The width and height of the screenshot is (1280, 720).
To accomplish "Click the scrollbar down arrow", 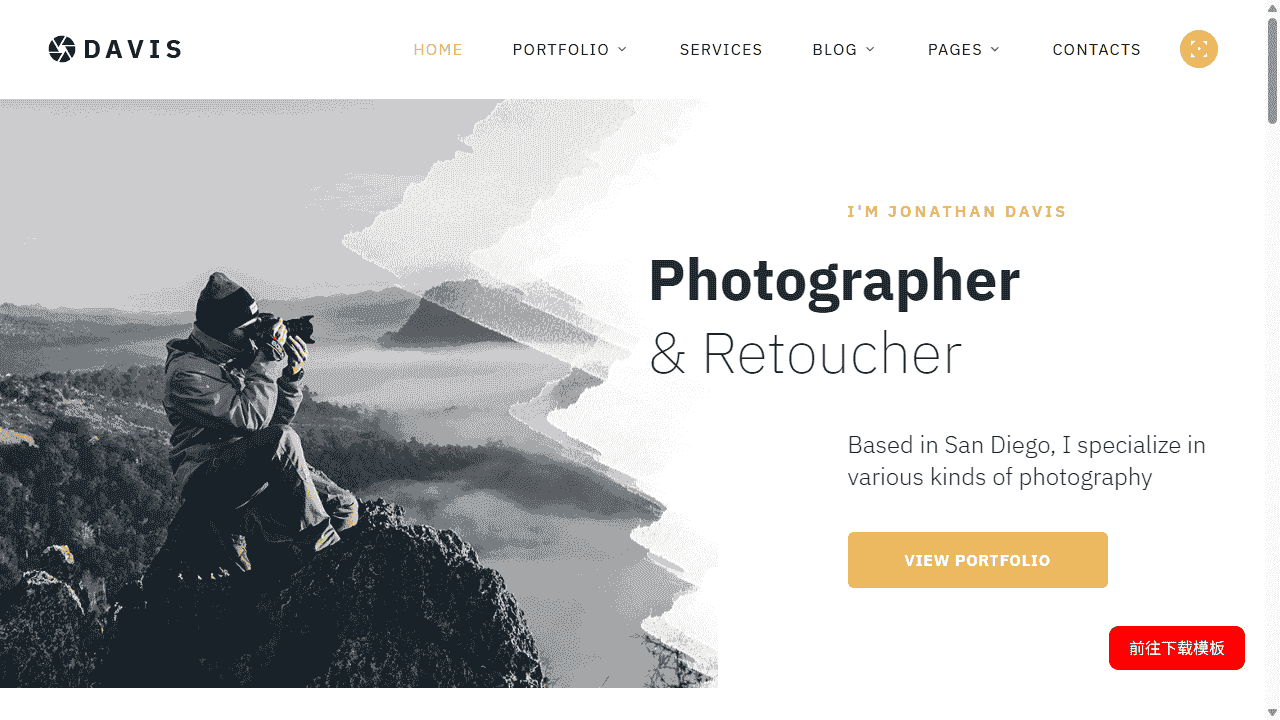I will click(x=1272, y=711).
